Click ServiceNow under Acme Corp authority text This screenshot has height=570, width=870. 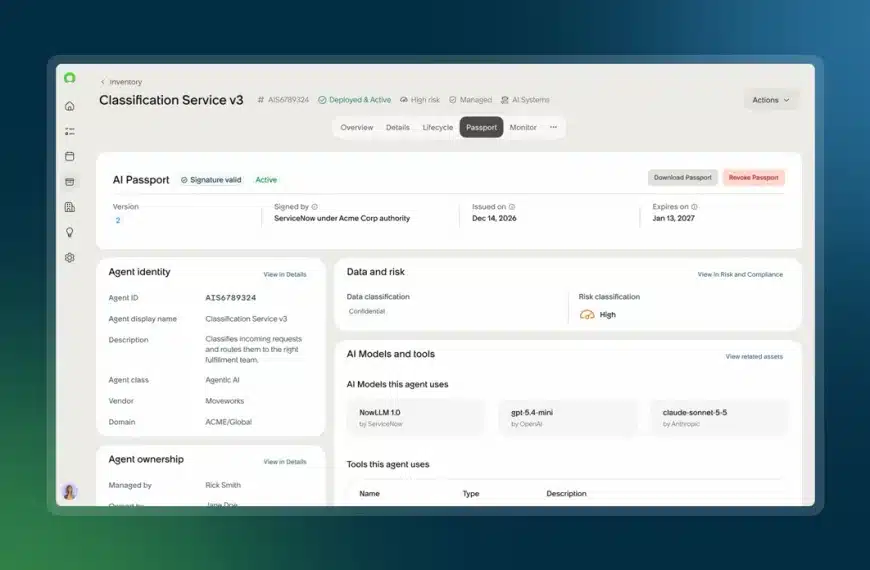(x=342, y=218)
